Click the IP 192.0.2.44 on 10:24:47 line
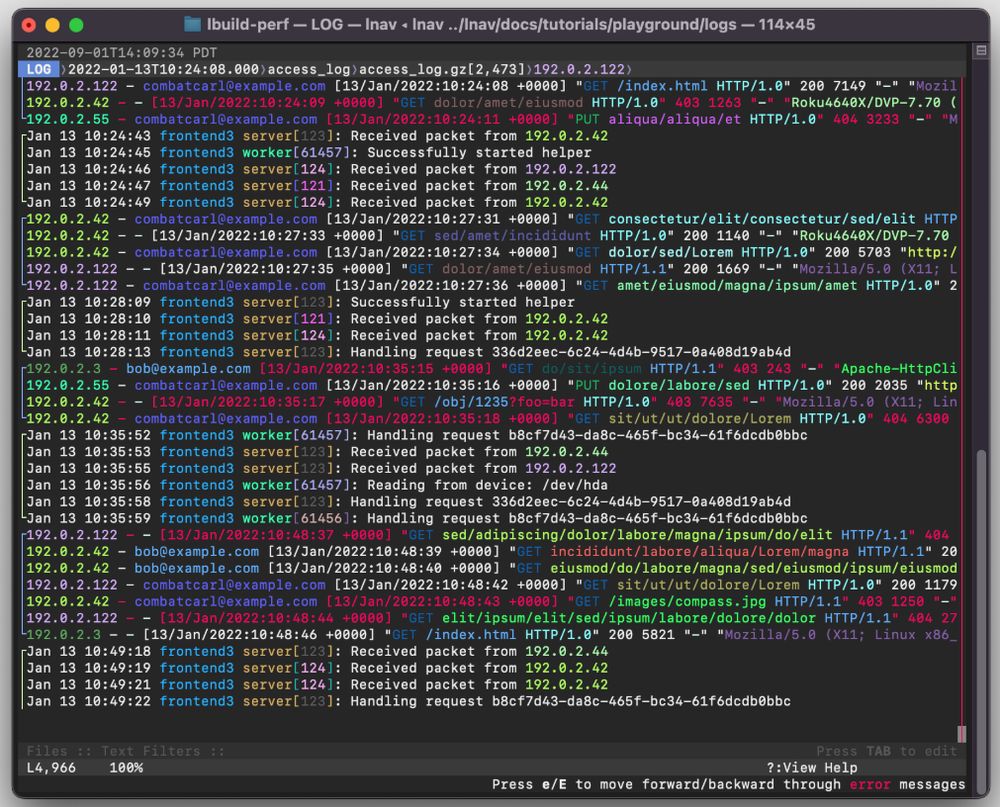The height and width of the screenshot is (807, 1000). (x=566, y=186)
